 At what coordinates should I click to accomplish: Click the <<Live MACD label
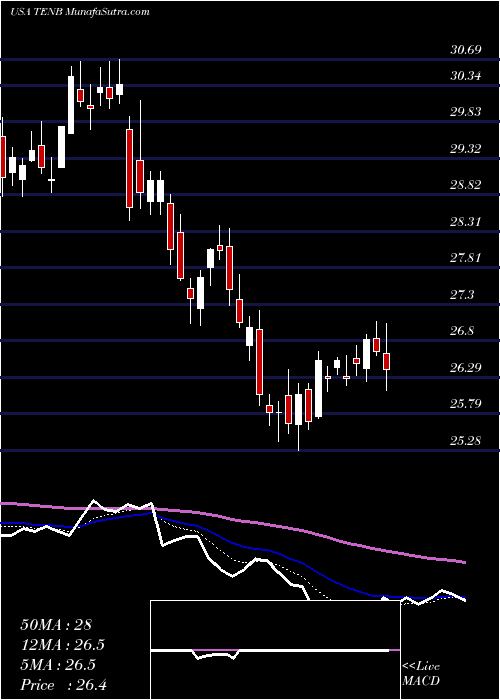click(421, 674)
